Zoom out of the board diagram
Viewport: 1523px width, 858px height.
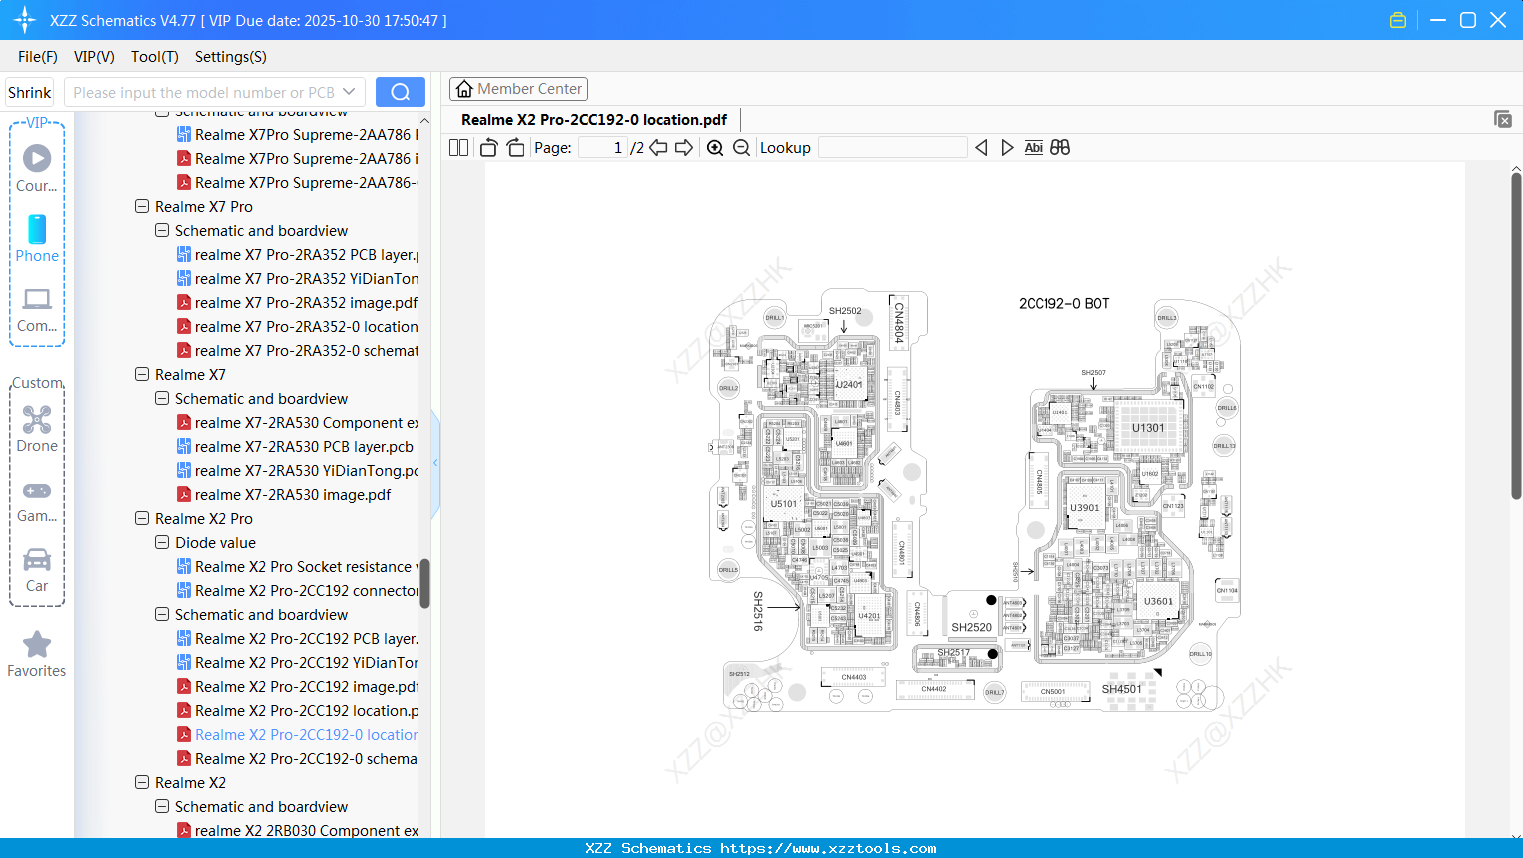(x=741, y=148)
